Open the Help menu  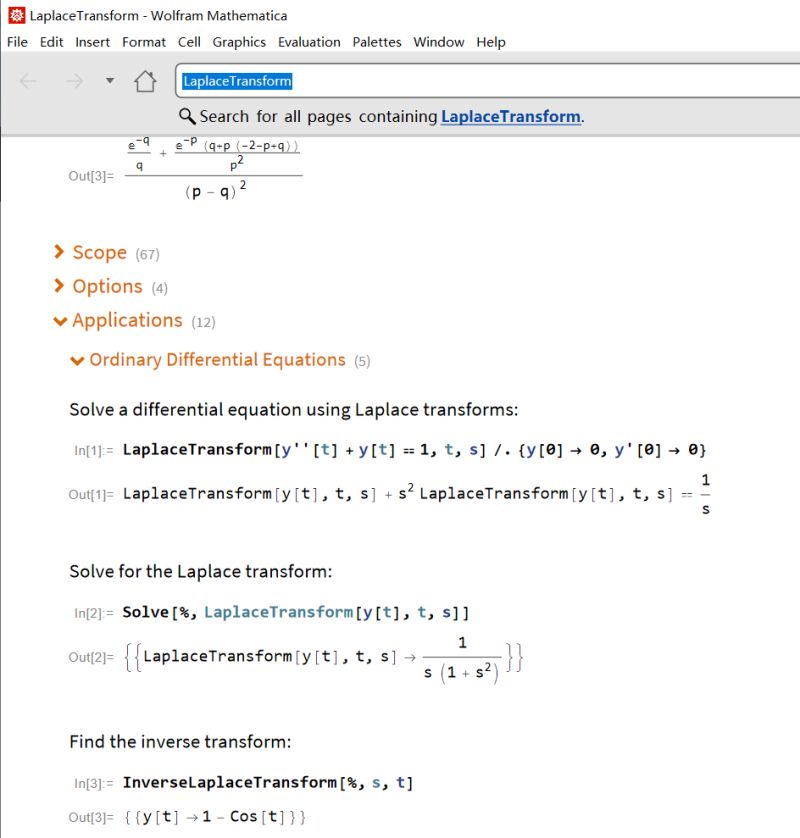490,42
